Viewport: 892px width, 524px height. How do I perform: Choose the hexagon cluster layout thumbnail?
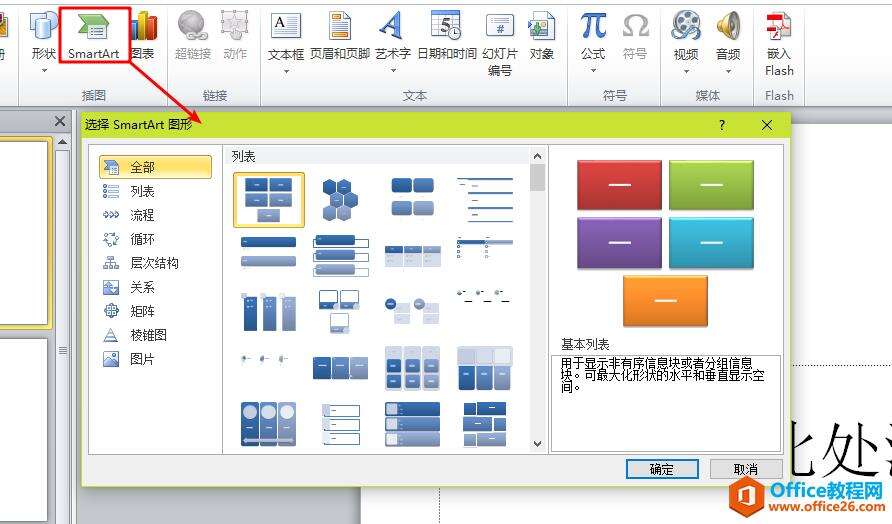pos(340,200)
